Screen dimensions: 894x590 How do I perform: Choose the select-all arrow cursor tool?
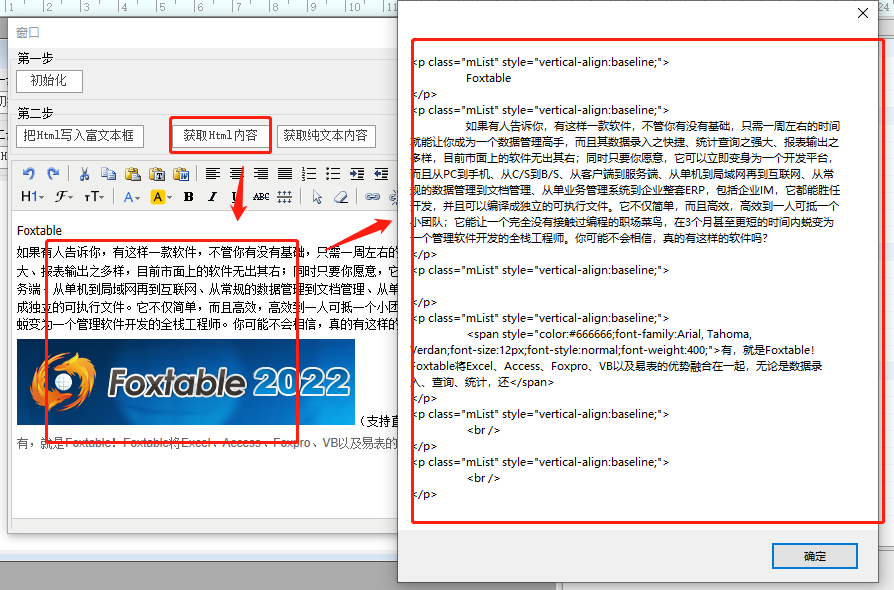point(317,197)
